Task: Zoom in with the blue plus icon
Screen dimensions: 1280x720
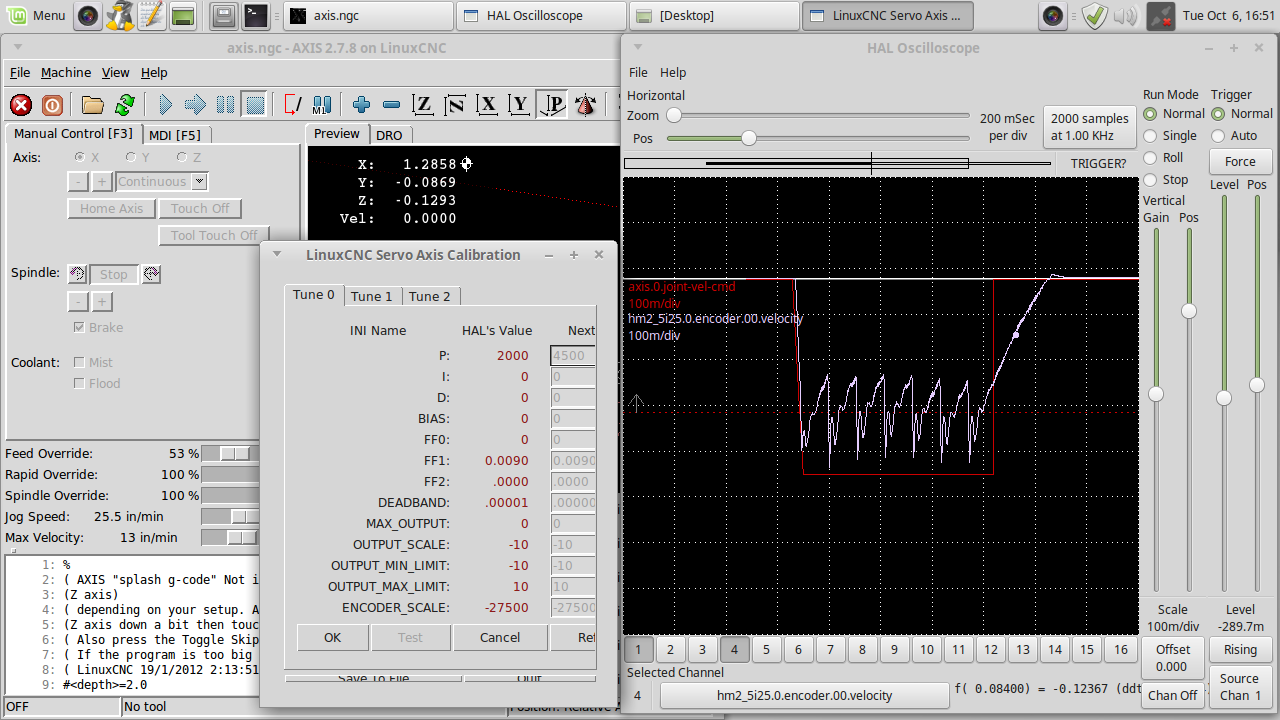Action: (x=362, y=104)
